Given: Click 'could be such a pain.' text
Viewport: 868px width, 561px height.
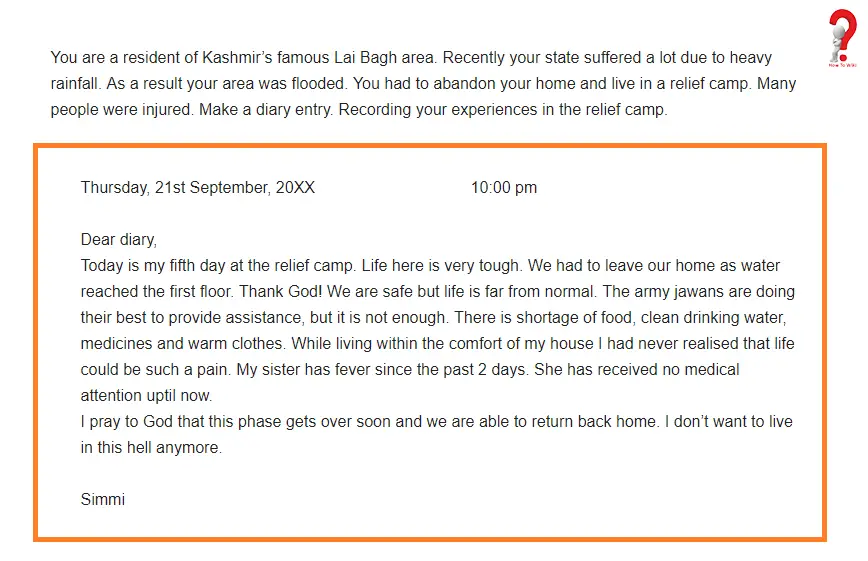Looking at the screenshot, I should pos(156,369).
